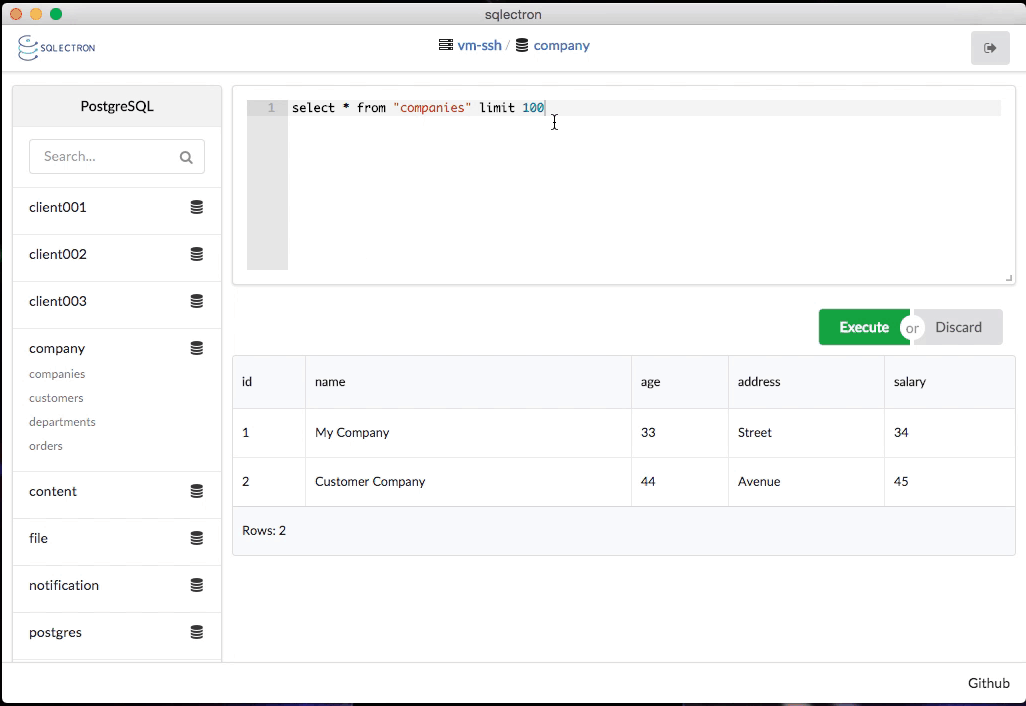Click the Sqlectron logo
Screen dimensions: 1026x706
pos(57,47)
